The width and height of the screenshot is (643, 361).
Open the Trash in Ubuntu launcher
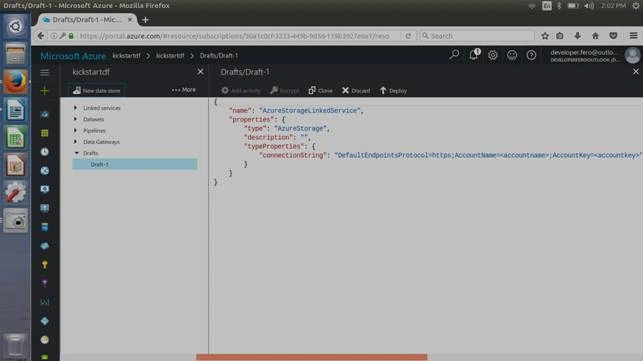(x=15, y=345)
